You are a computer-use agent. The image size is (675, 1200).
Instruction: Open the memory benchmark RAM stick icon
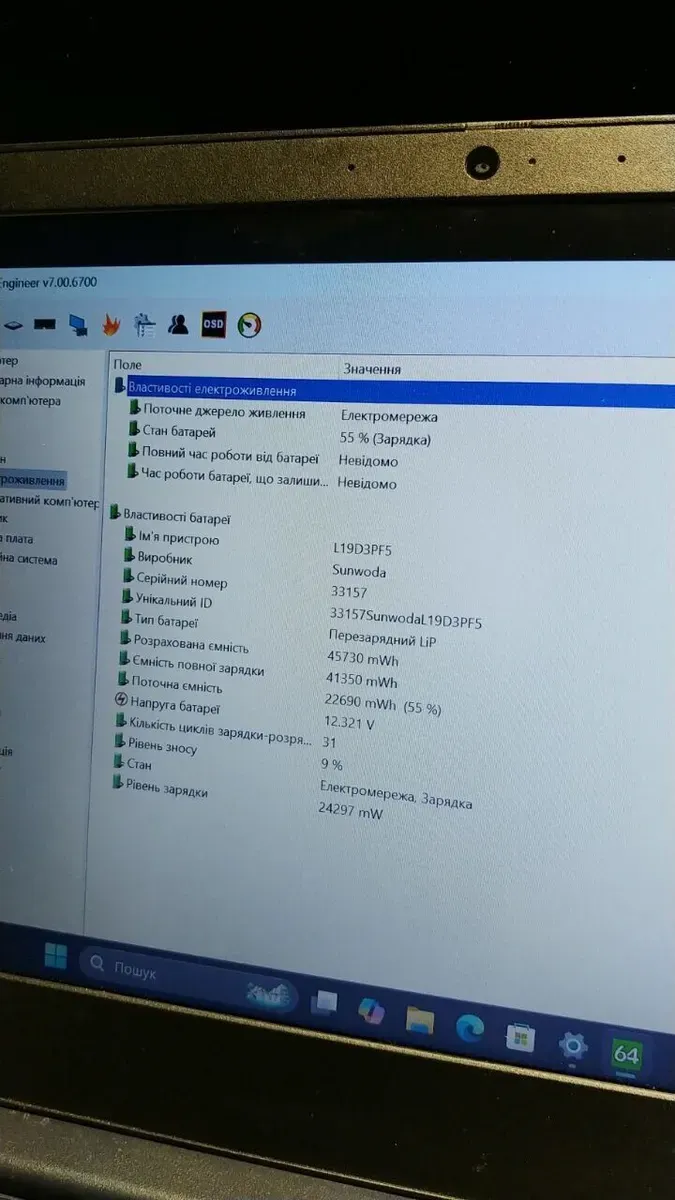(44, 324)
